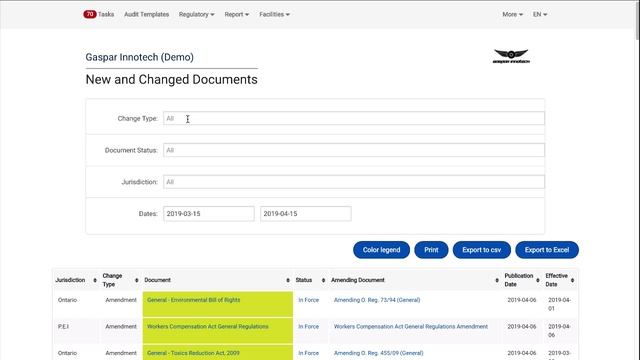This screenshot has height=360, width=640.
Task: Open Workers Compensation Act General Regulations document
Action: click(x=208, y=327)
